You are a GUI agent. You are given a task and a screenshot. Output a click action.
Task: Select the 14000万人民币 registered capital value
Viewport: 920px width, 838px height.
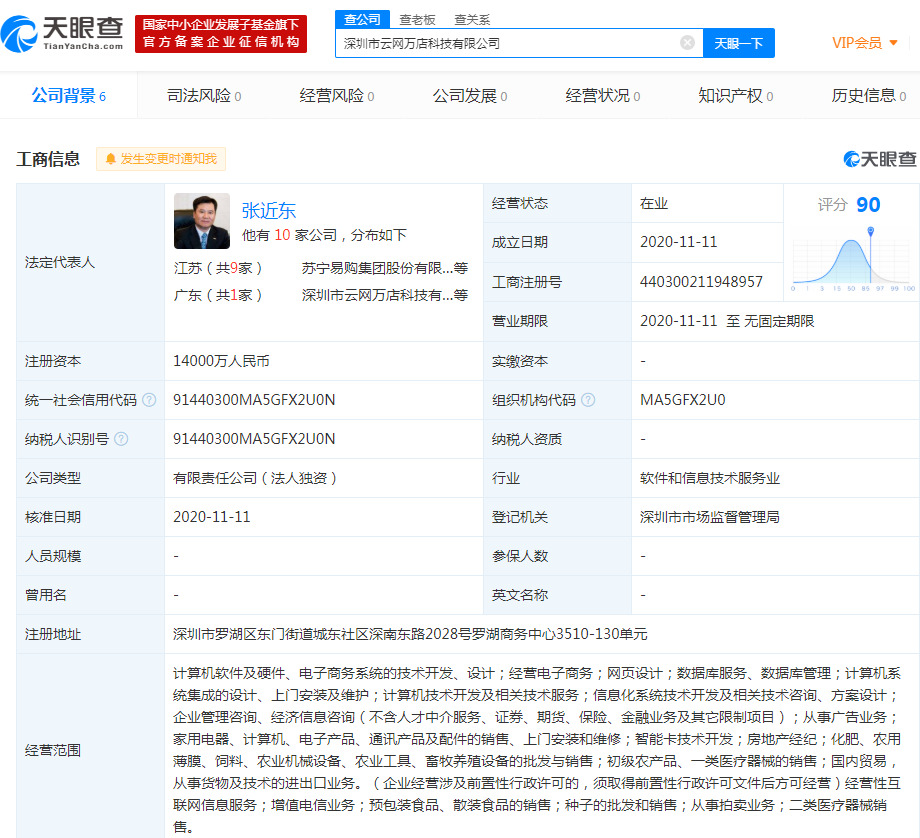pyautogui.click(x=221, y=361)
